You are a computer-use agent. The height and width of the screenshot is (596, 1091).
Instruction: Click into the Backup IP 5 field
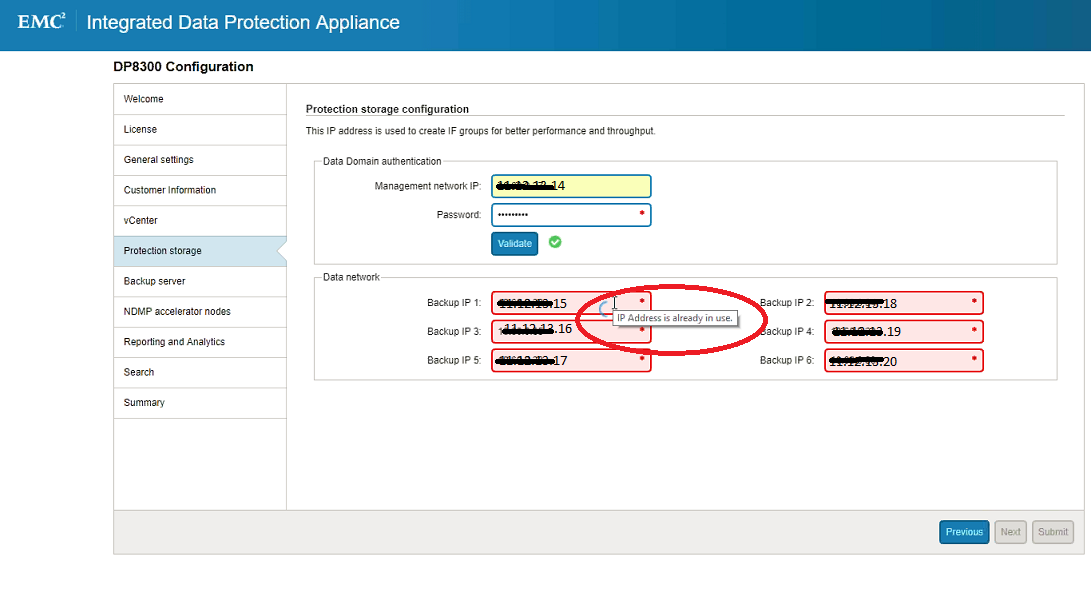(x=570, y=361)
